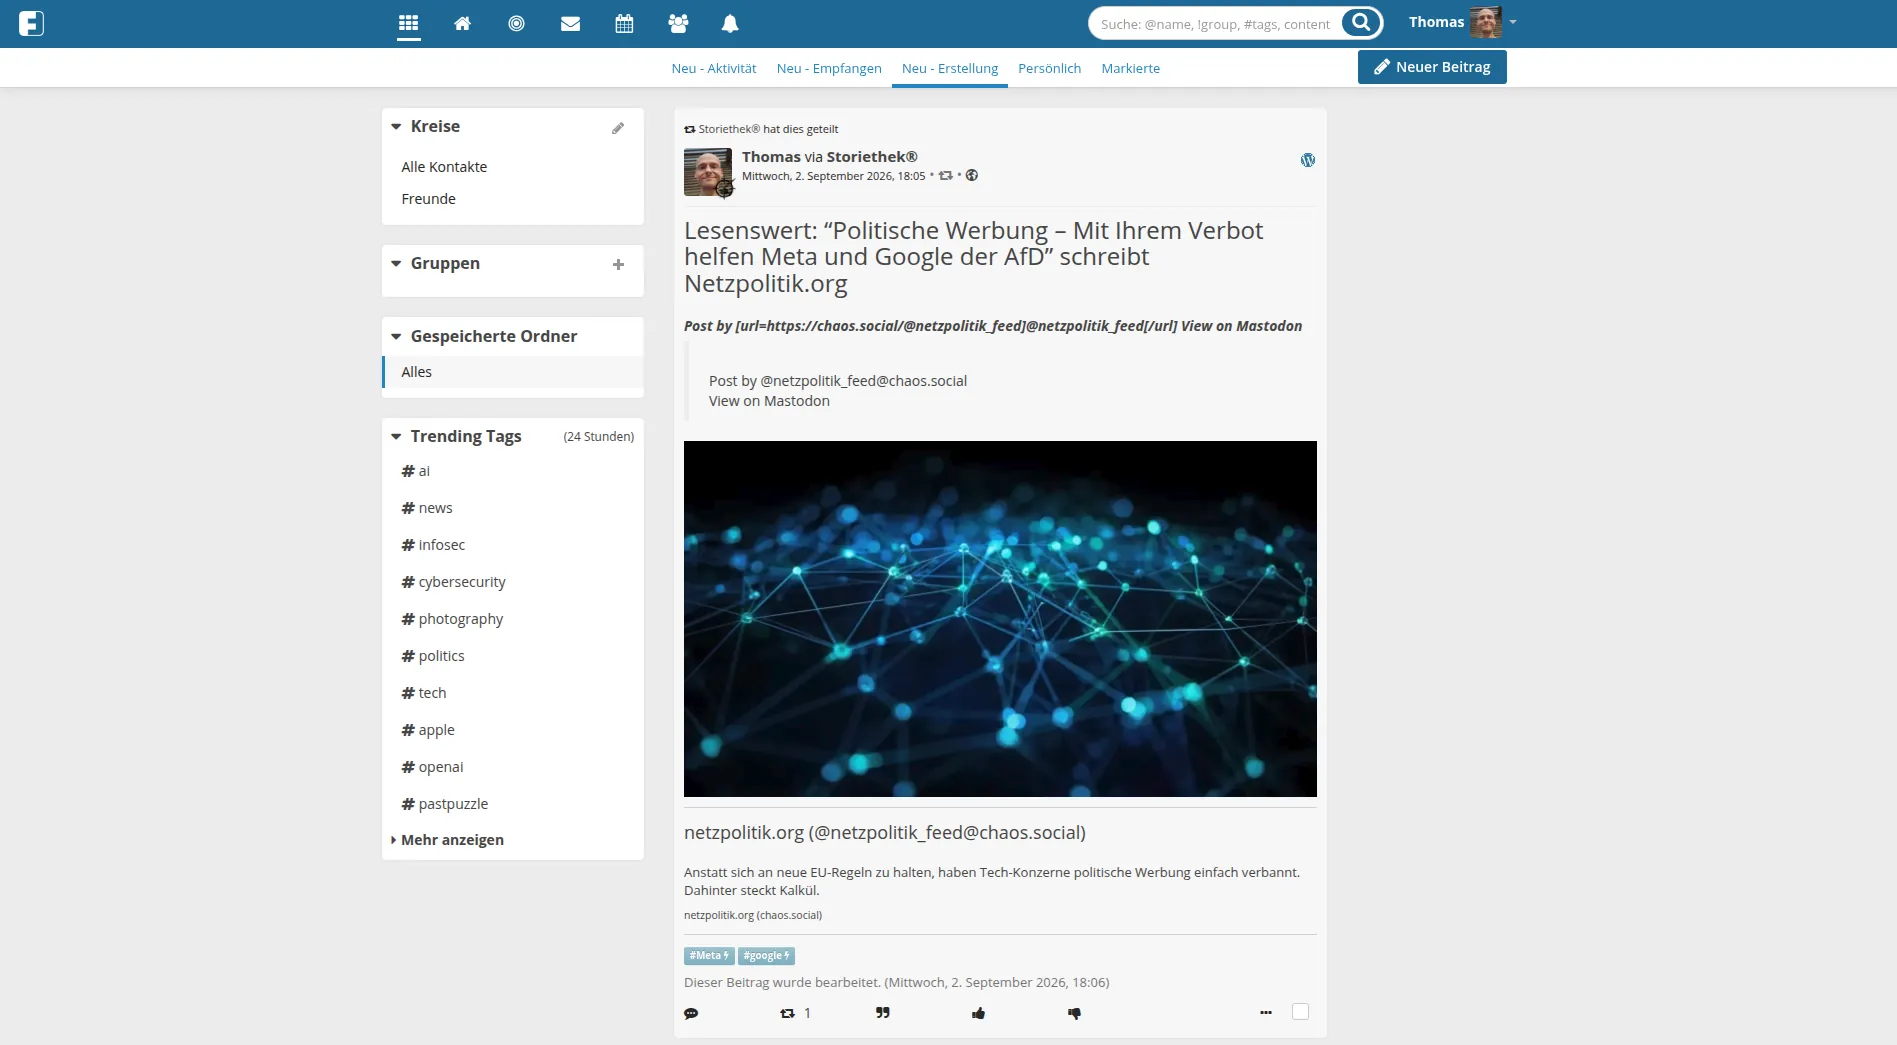Click the WordPress source icon
Image resolution: width=1897 pixels, height=1045 pixels.
pyautogui.click(x=1307, y=160)
